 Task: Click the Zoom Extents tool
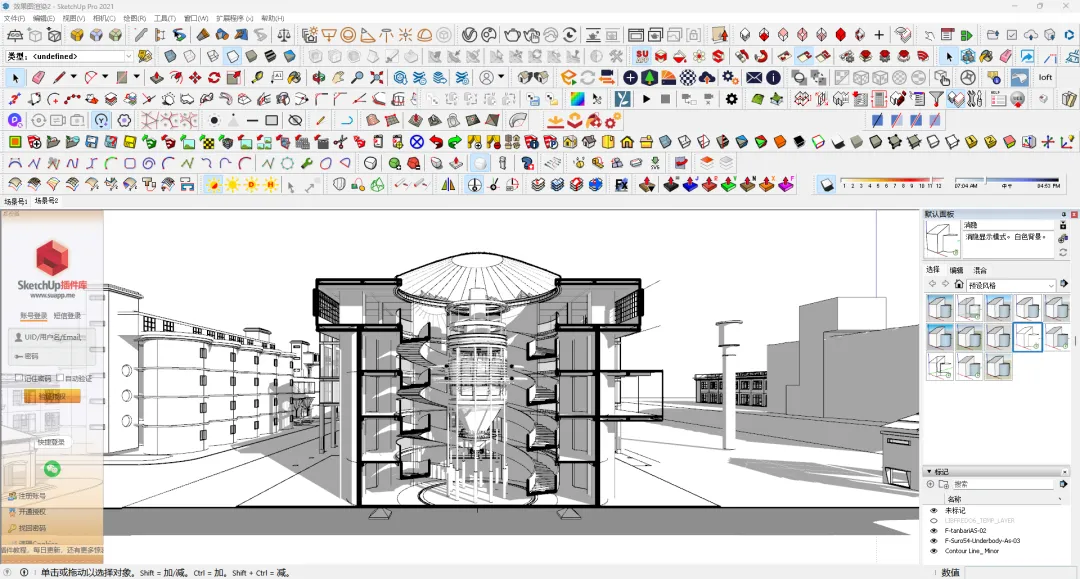[377, 78]
